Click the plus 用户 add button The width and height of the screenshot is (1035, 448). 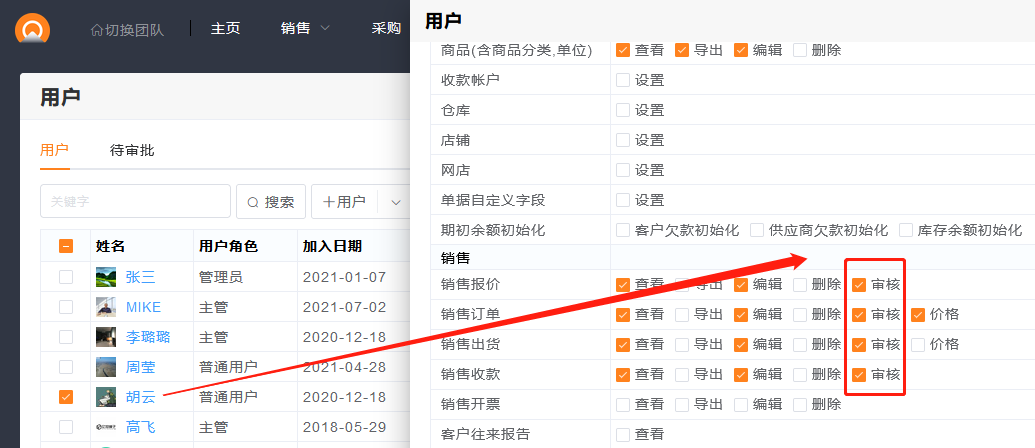[x=344, y=202]
